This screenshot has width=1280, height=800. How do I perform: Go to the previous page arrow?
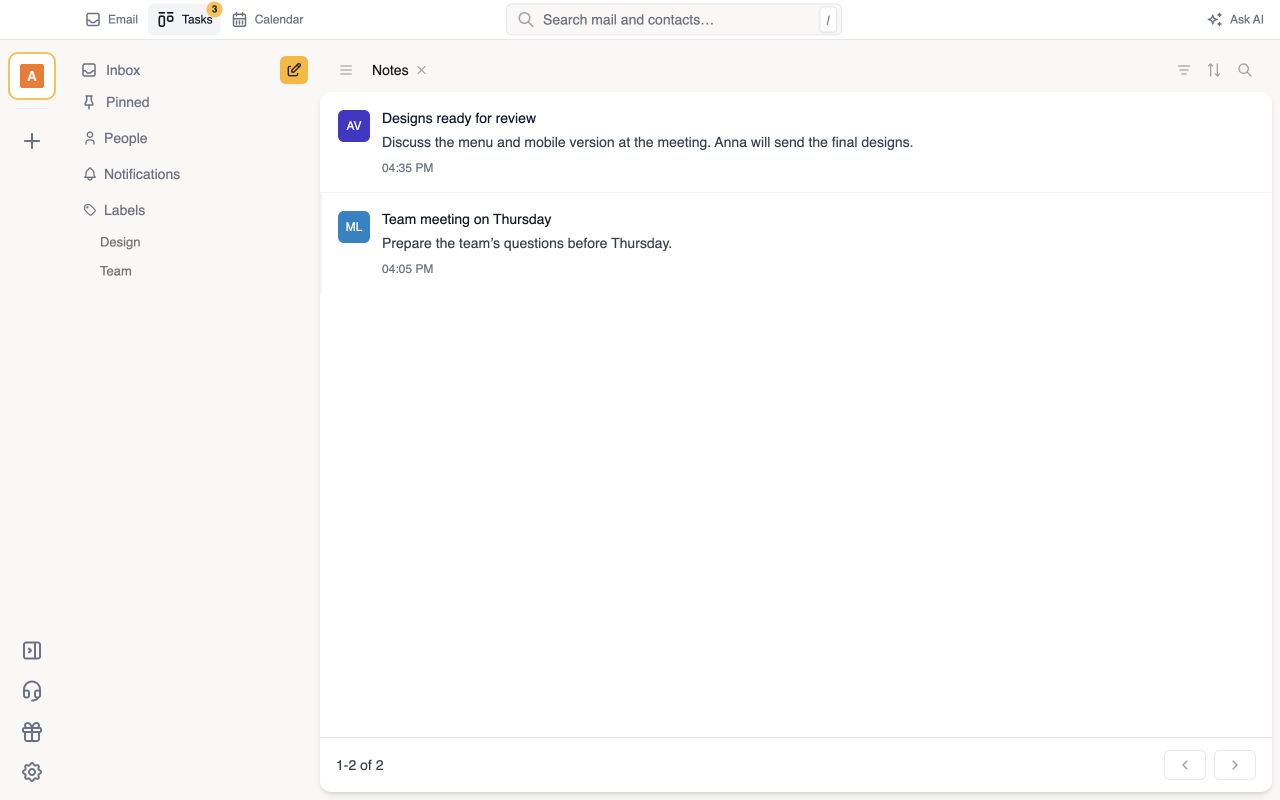point(1185,765)
